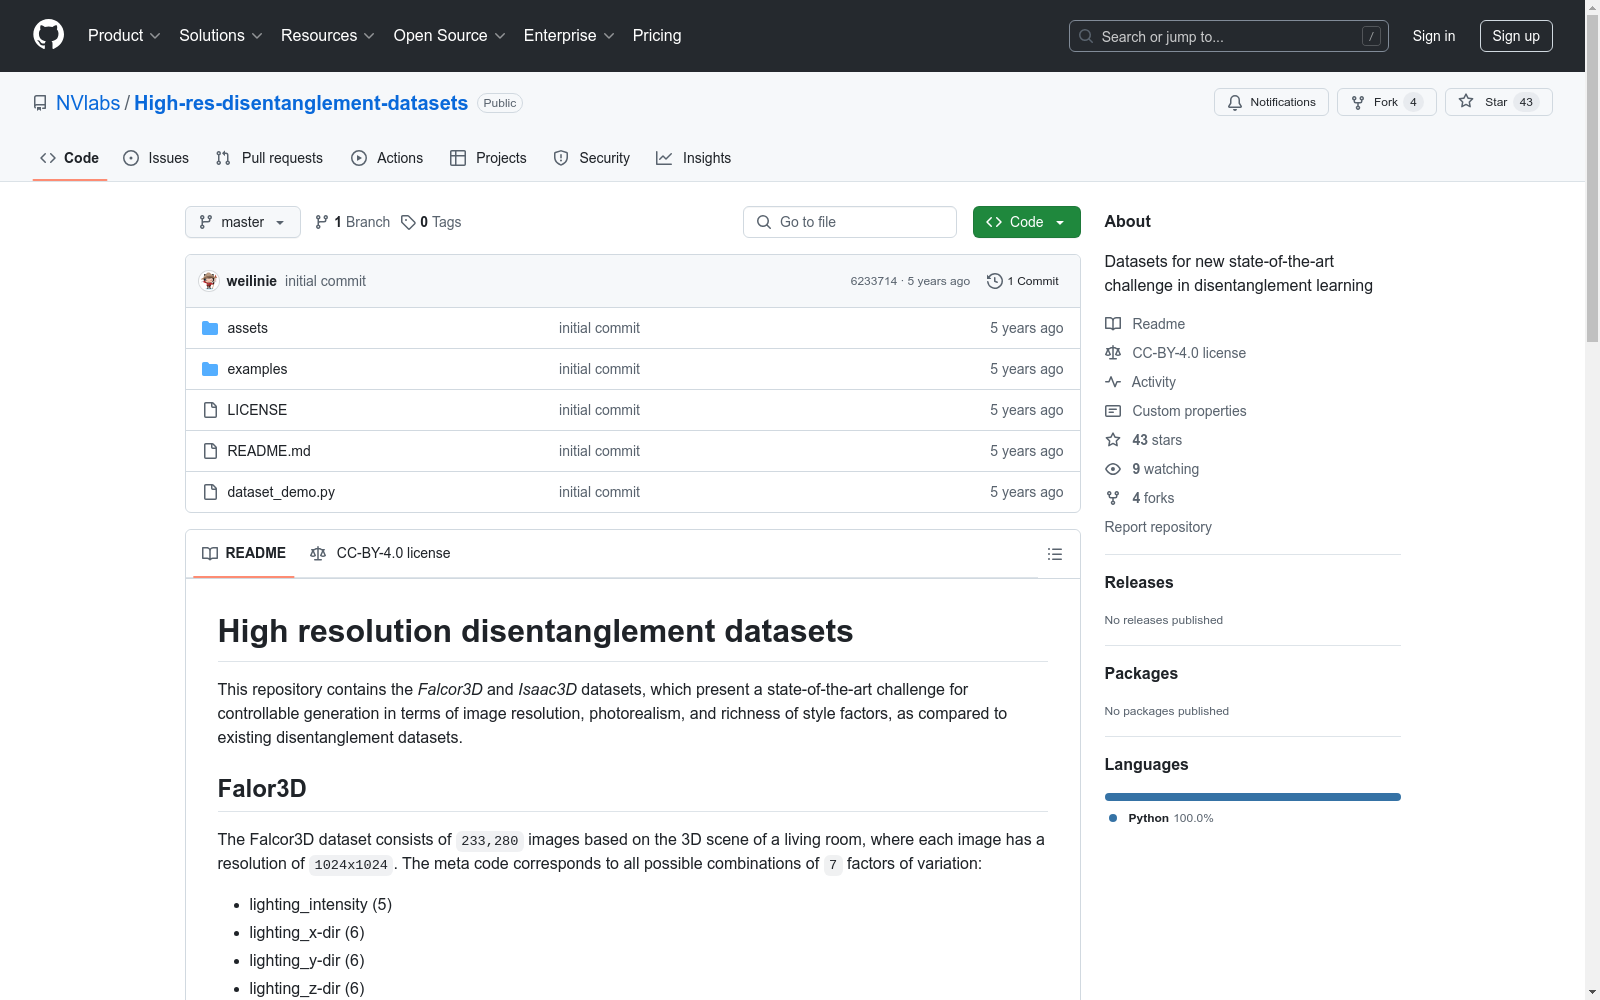Screen dimensions: 1600x1000
Task: Open the GitHub homepage logo
Action: [48, 35]
